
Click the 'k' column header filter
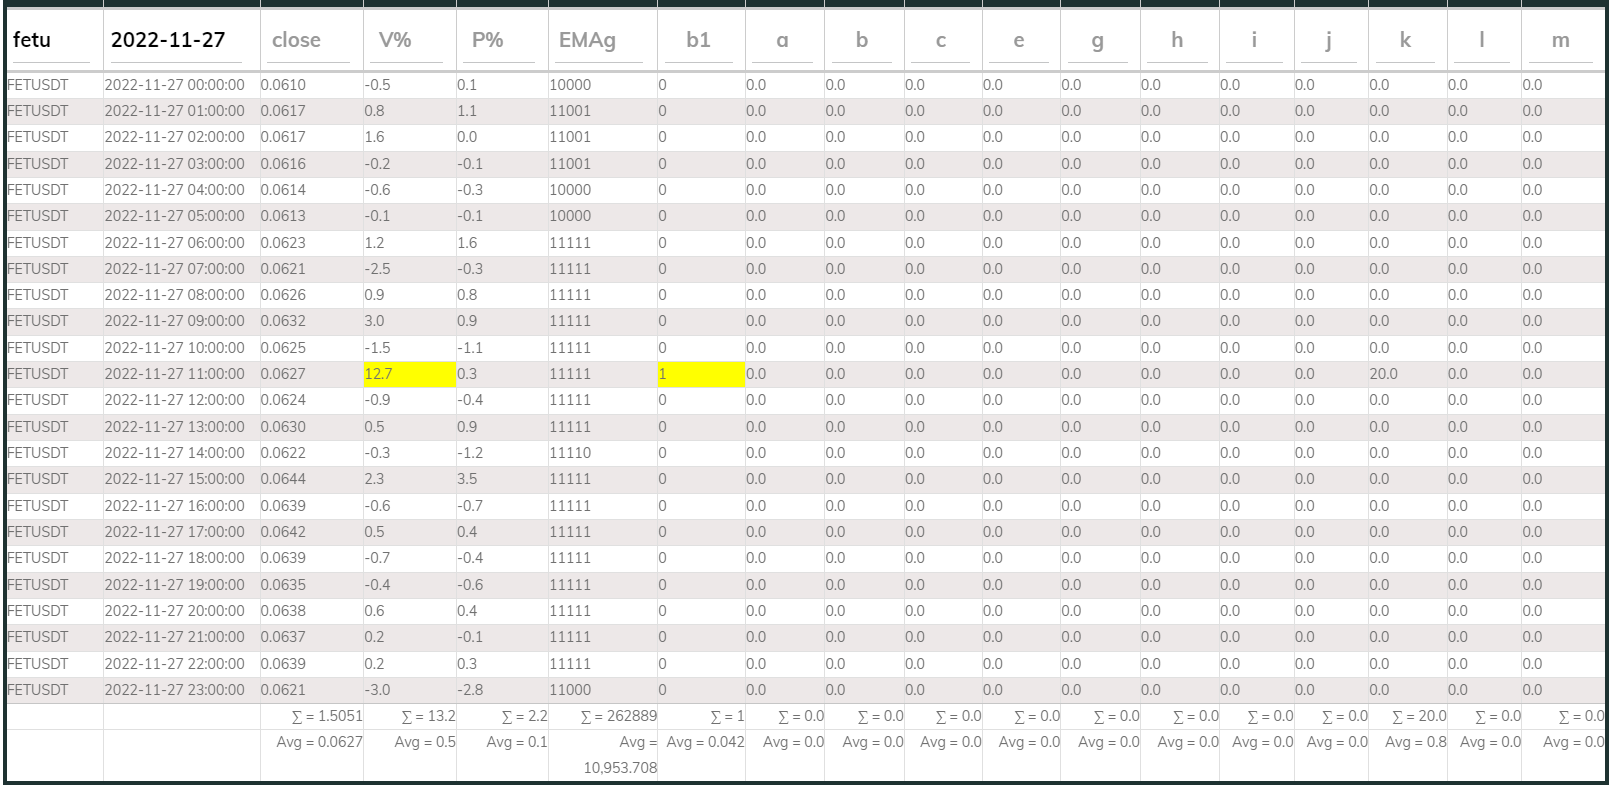coord(1406,41)
